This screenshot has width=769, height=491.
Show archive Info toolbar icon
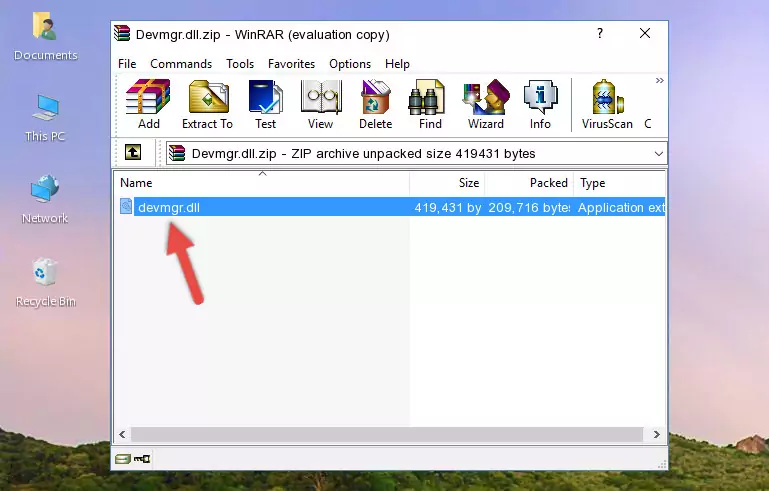click(x=540, y=104)
